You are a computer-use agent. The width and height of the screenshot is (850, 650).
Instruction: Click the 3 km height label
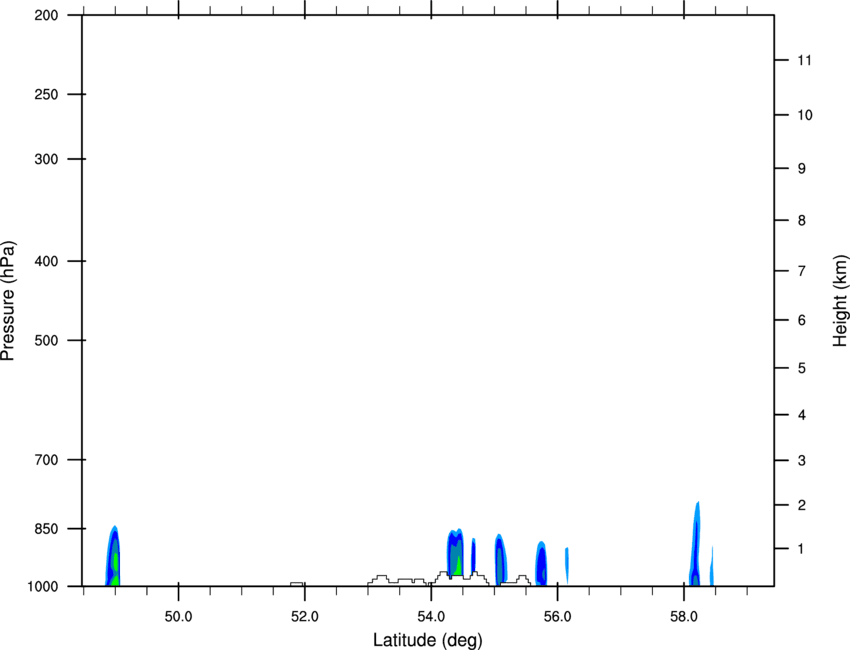tap(802, 461)
